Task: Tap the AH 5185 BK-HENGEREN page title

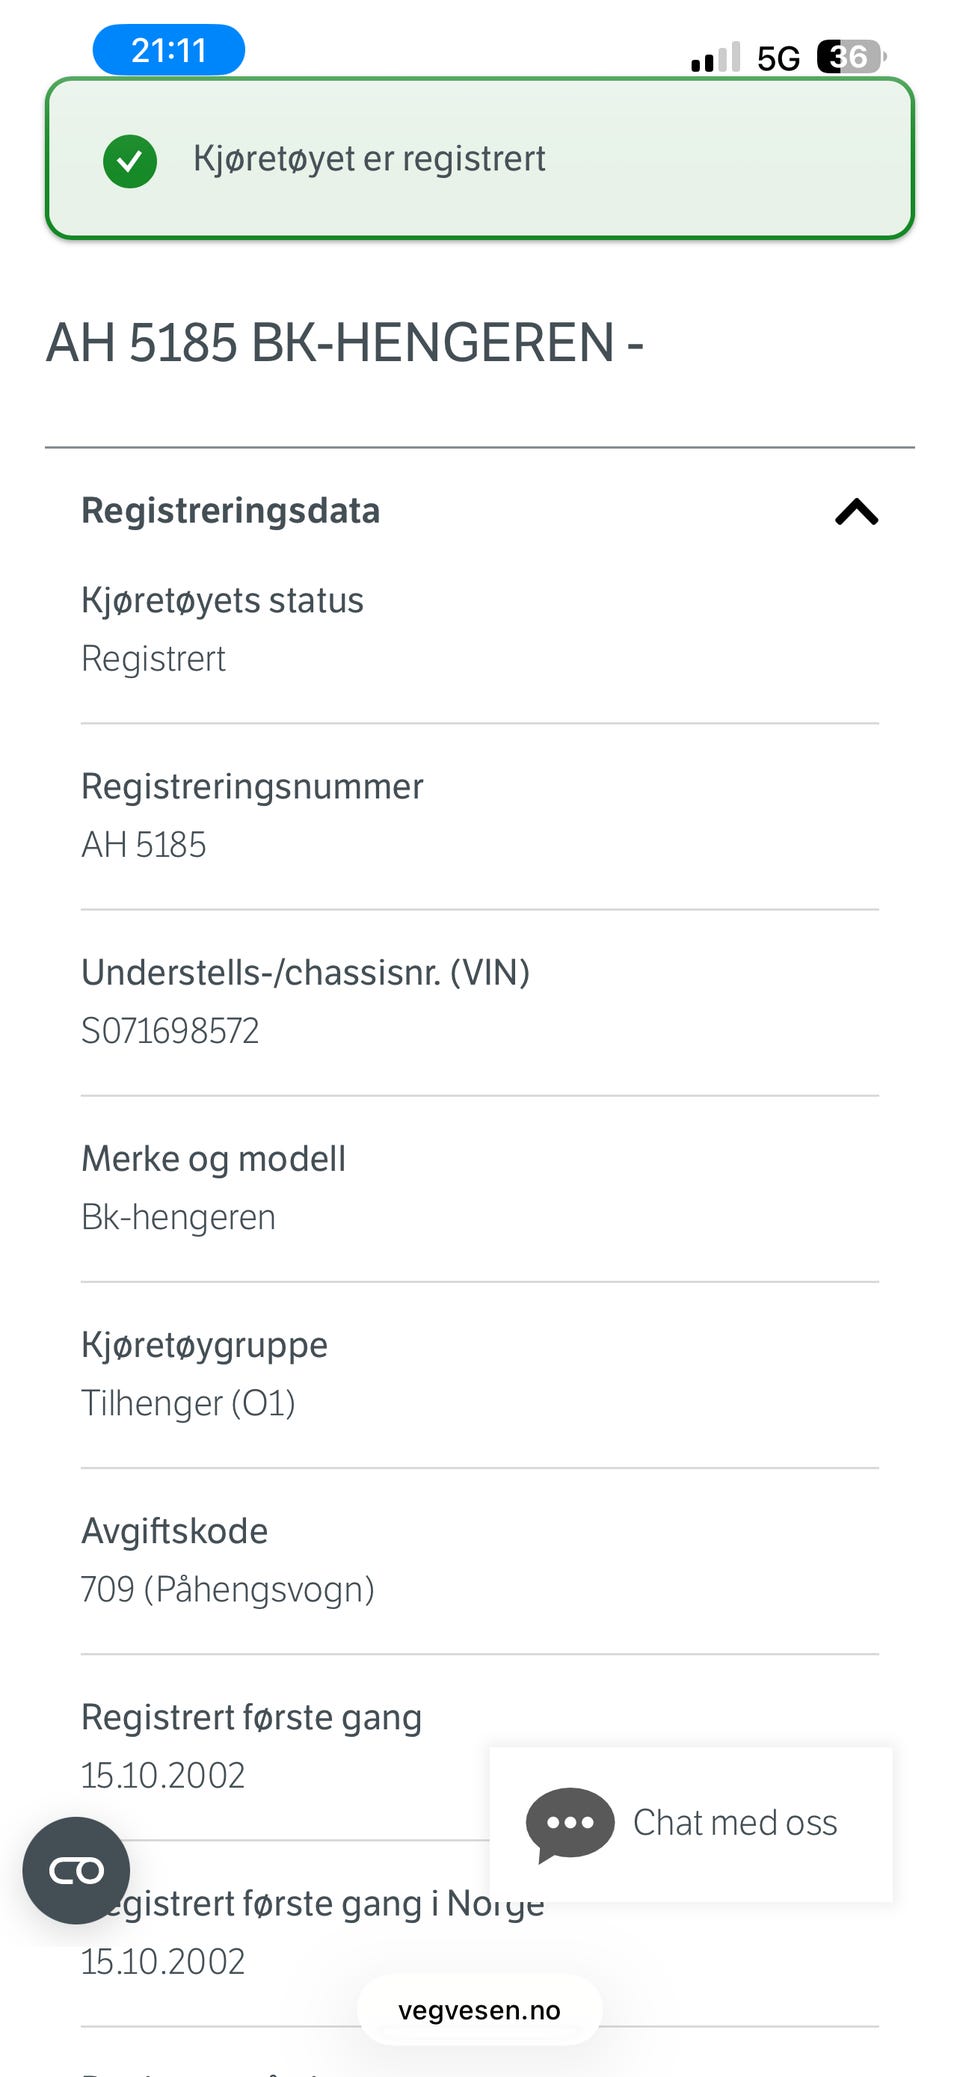Action: point(345,343)
